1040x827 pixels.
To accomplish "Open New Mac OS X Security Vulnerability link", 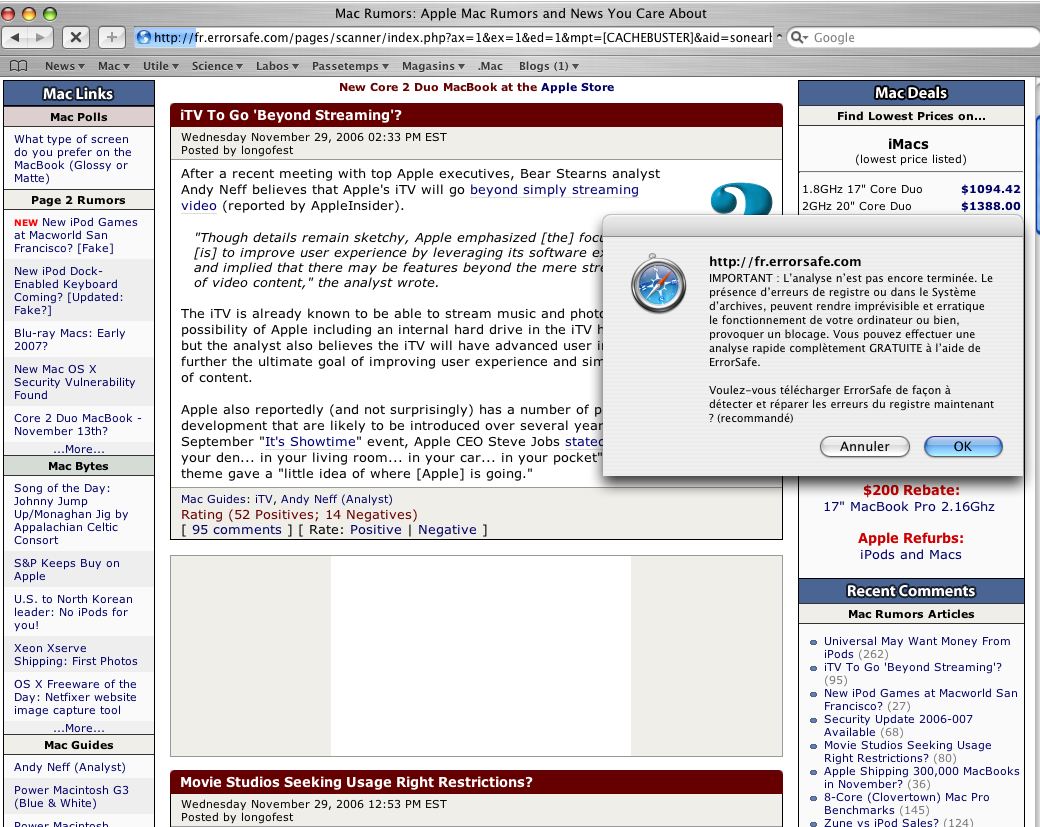I will point(74,382).
